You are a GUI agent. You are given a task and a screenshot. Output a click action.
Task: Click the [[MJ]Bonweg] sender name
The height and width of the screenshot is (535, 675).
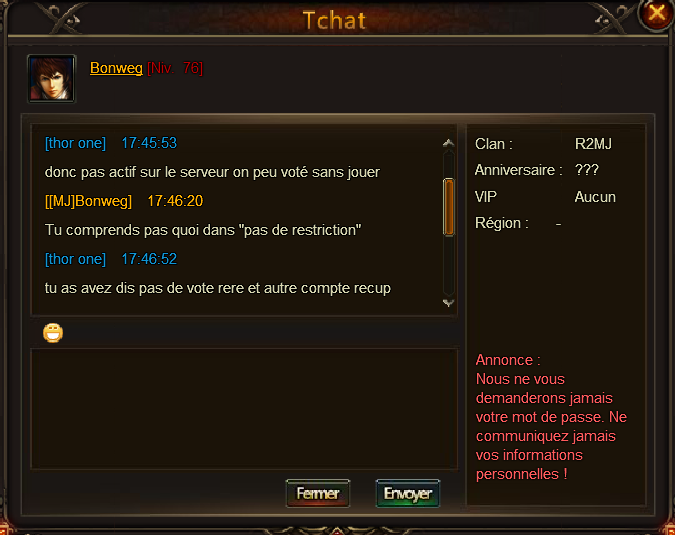click(x=88, y=201)
